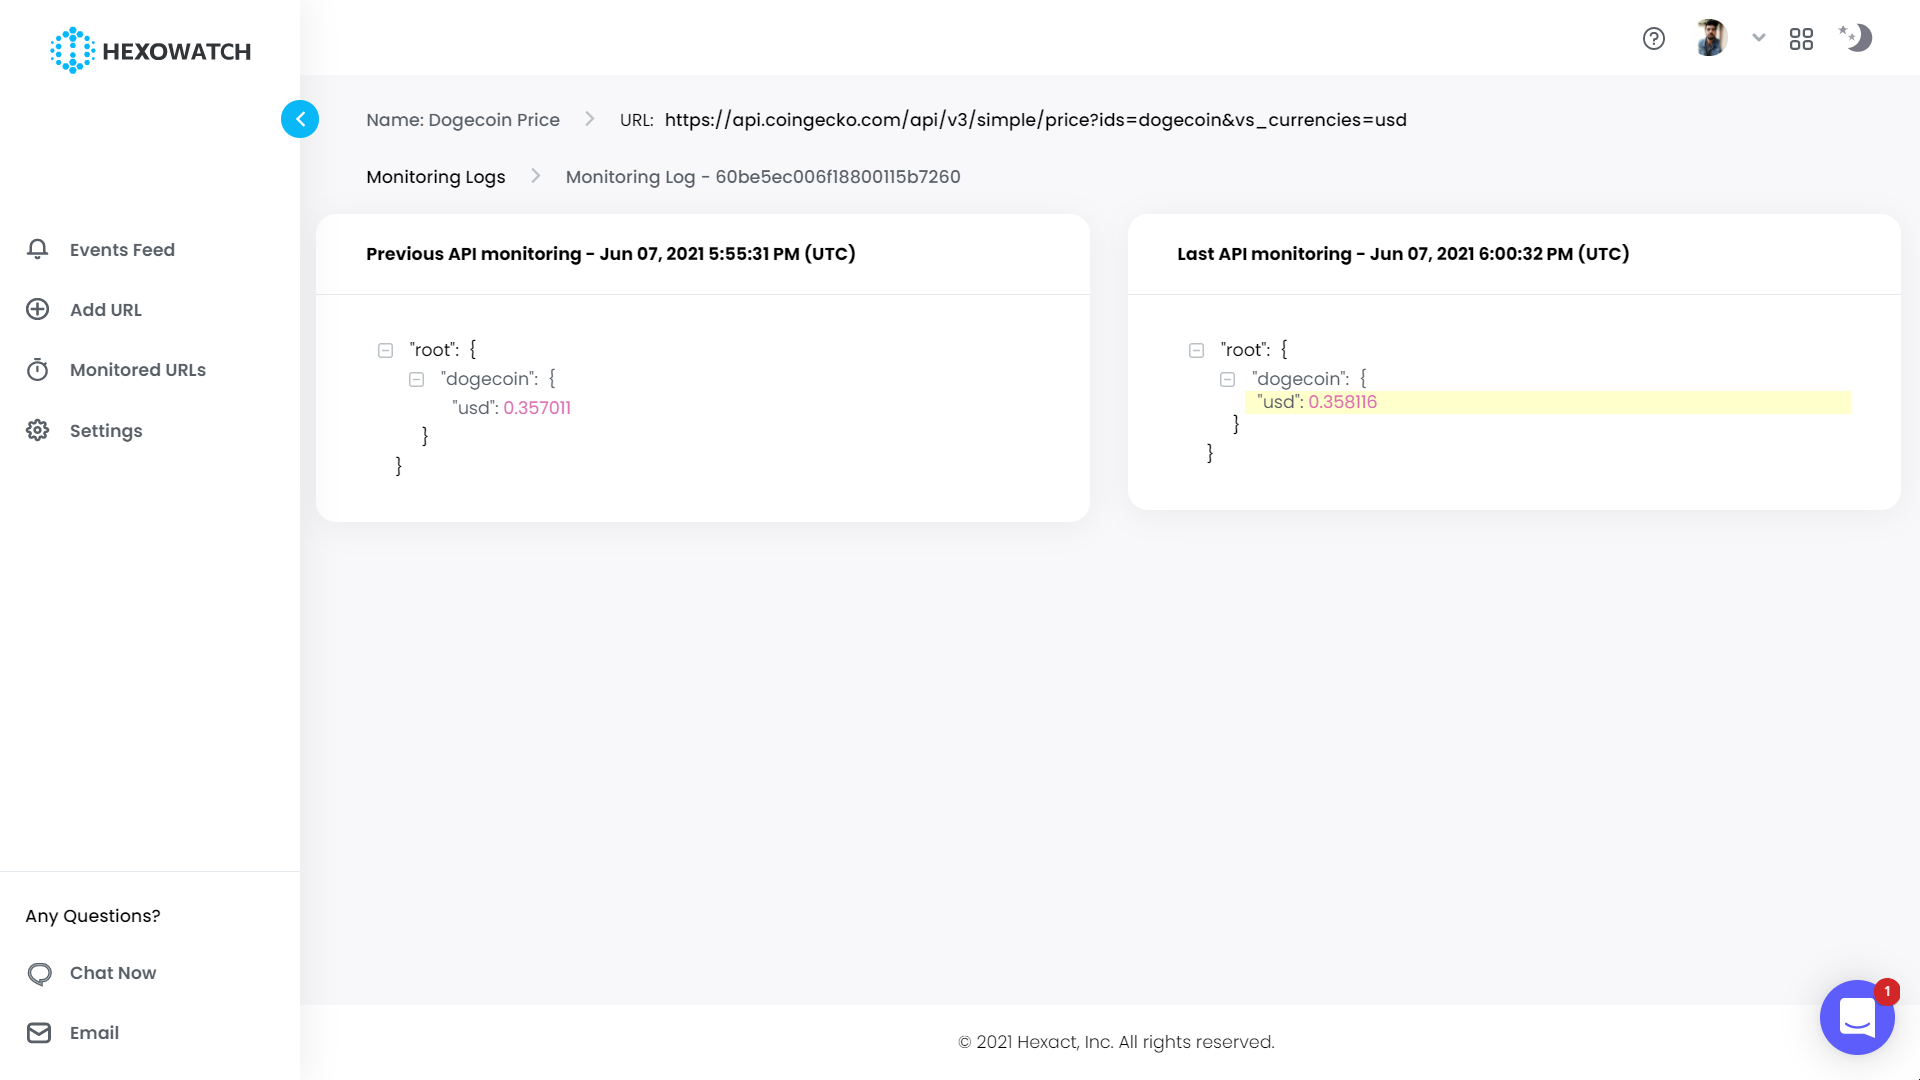Open Events Feed menu item
This screenshot has width=1920, height=1080.
[x=122, y=250]
